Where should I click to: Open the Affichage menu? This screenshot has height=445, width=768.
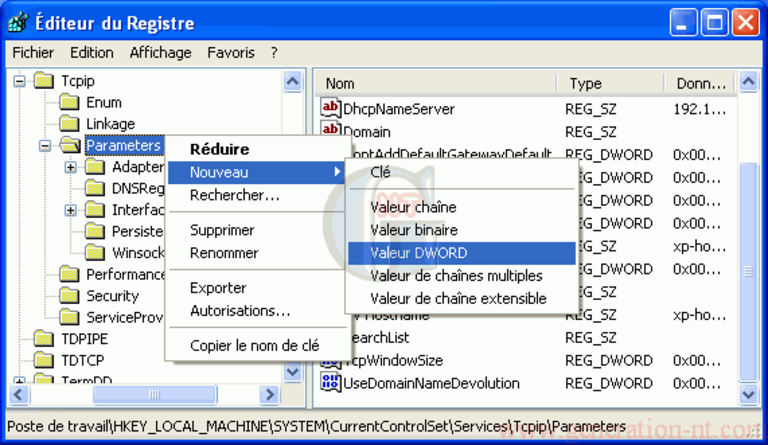click(x=161, y=52)
